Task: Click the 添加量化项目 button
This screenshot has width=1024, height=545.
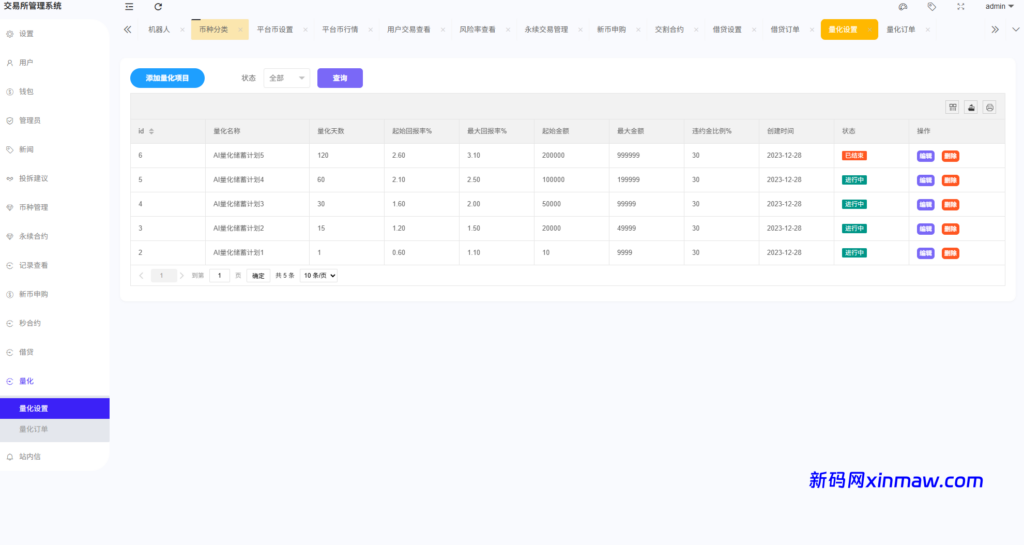Action: click(167, 78)
